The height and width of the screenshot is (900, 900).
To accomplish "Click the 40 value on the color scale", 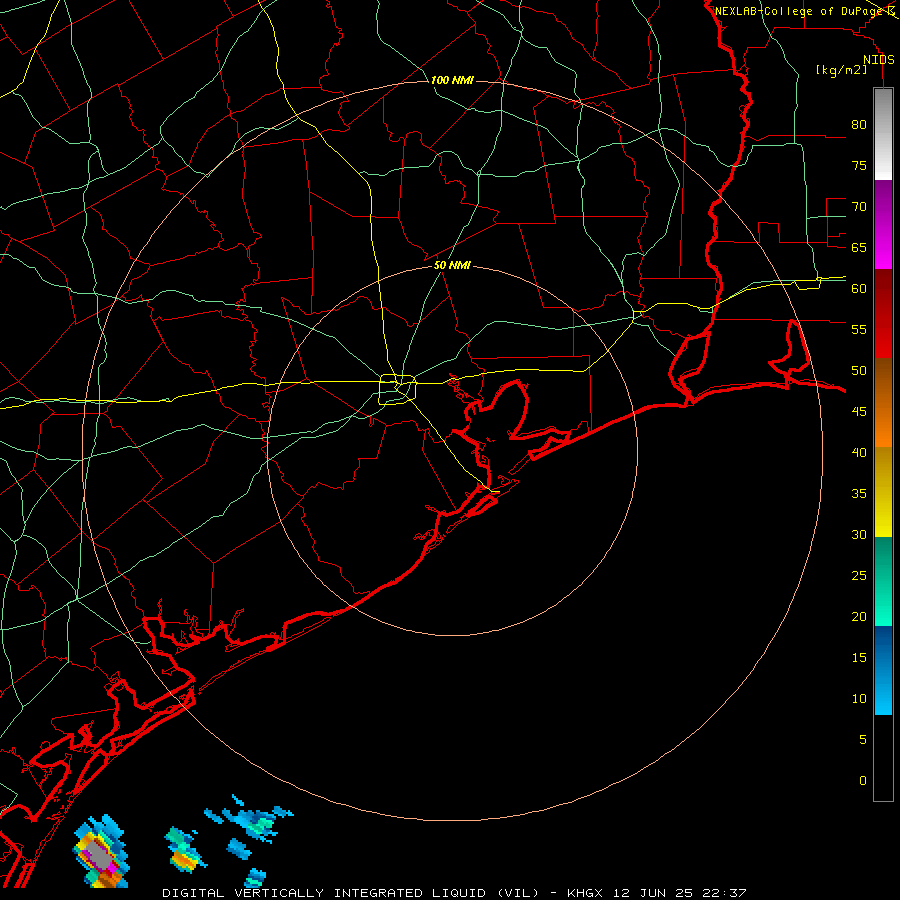I will pos(859,452).
